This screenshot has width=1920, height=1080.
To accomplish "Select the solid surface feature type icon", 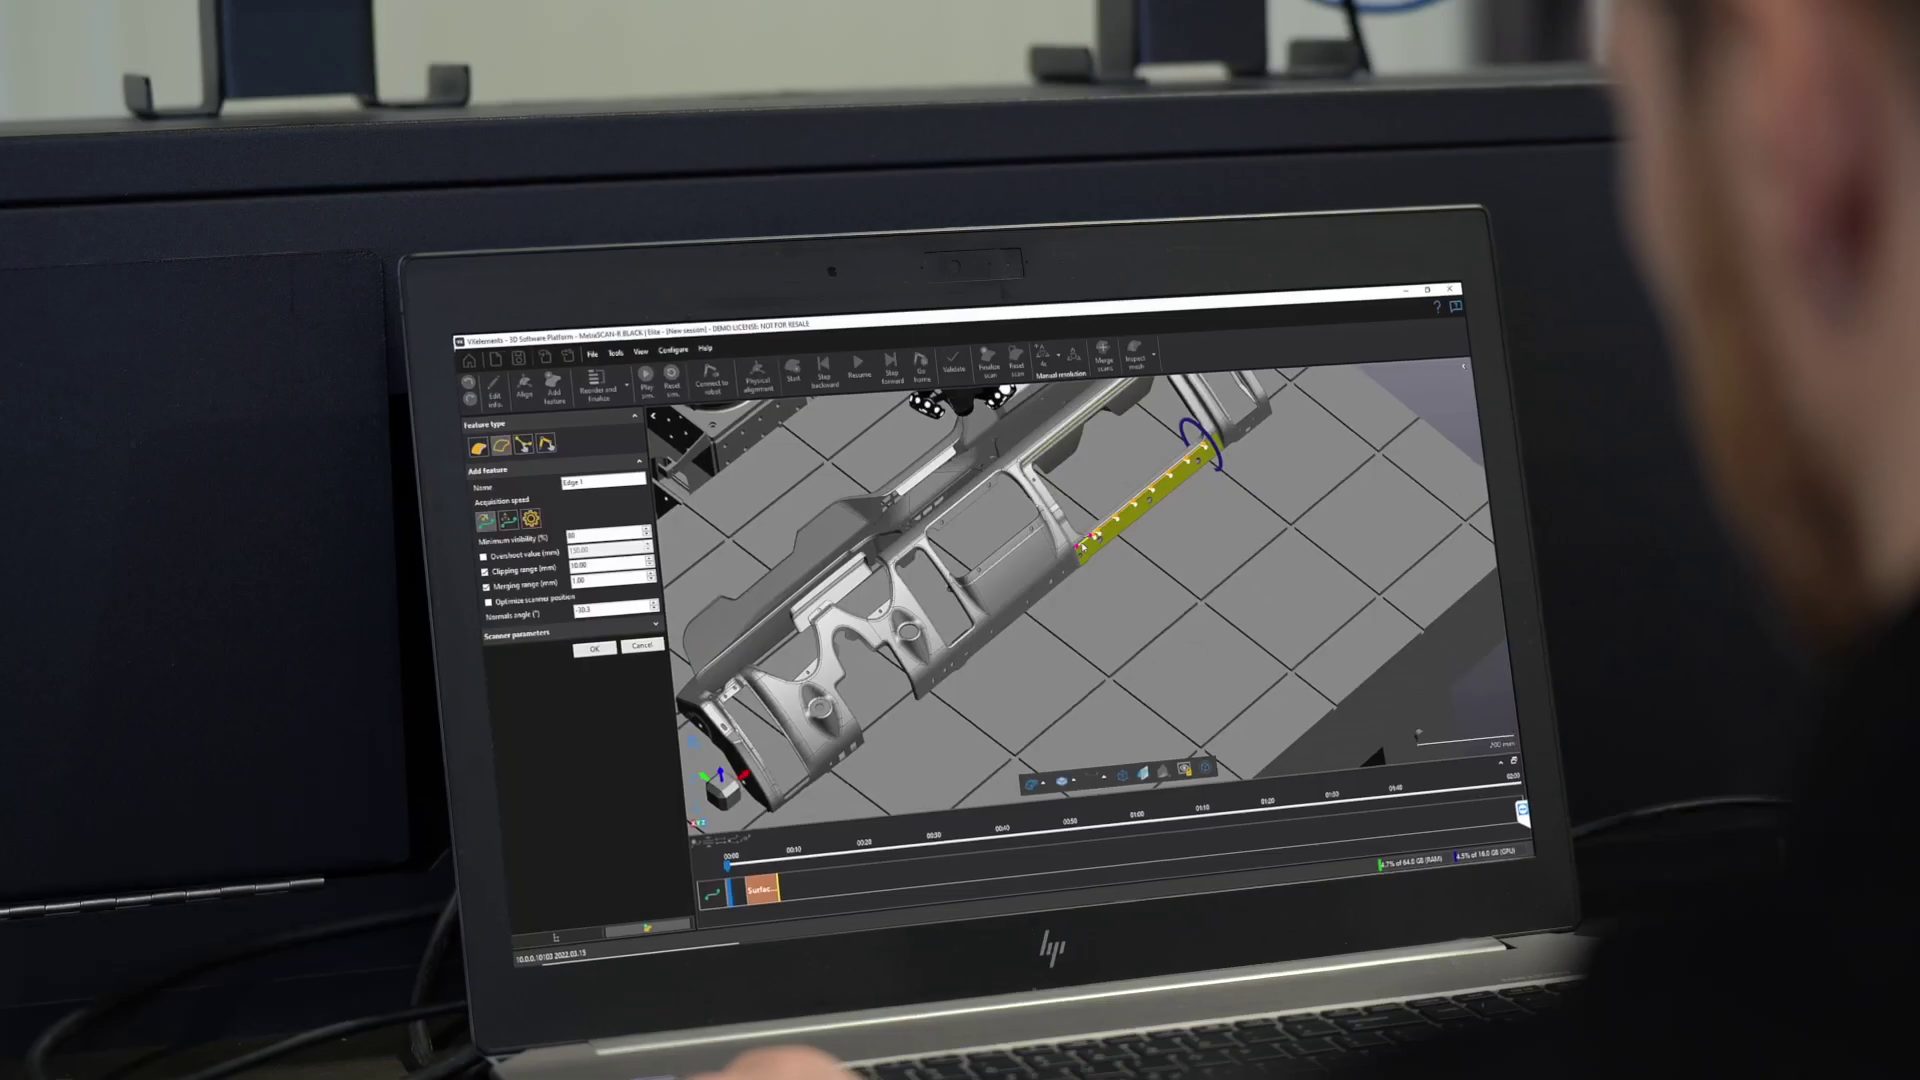I will coord(478,446).
